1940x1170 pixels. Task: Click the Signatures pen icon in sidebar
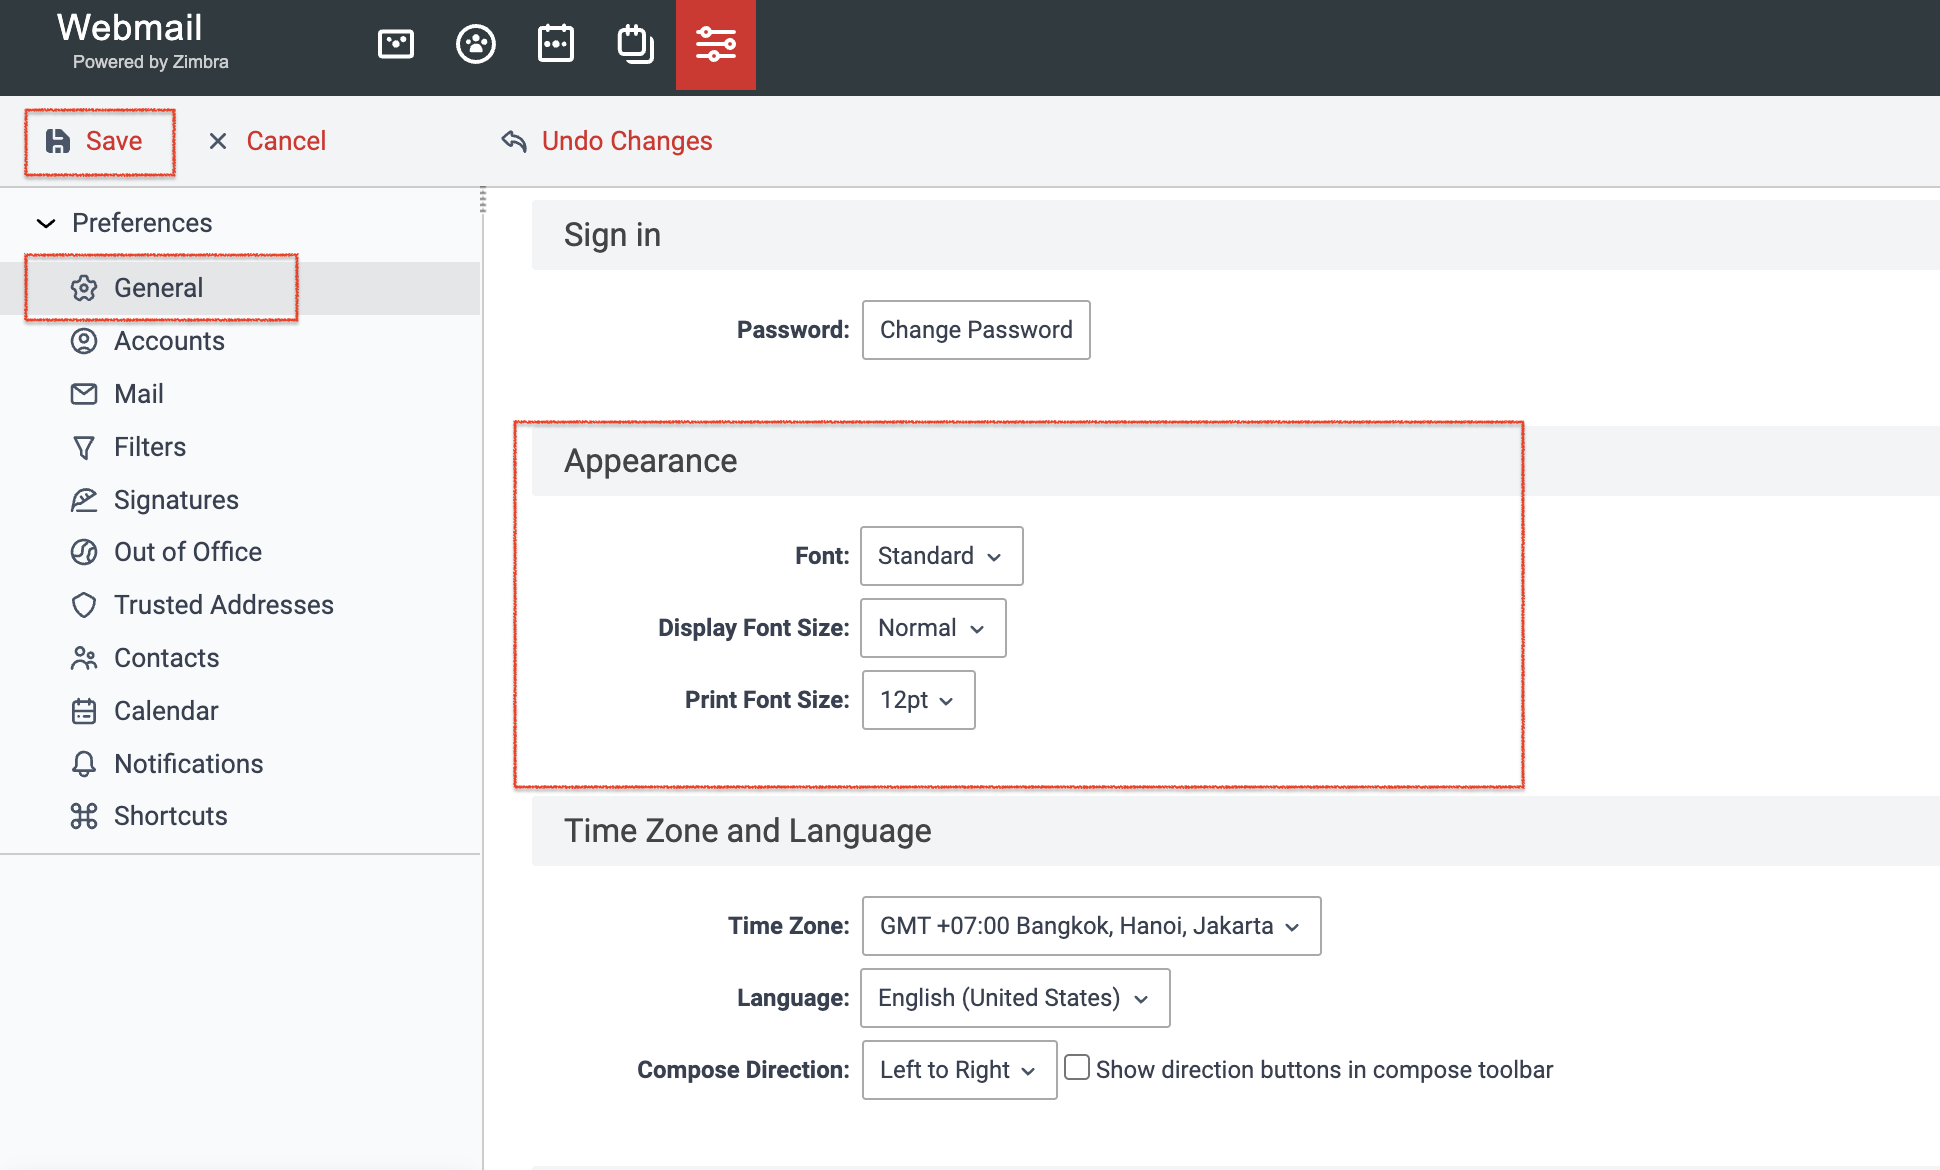84,500
